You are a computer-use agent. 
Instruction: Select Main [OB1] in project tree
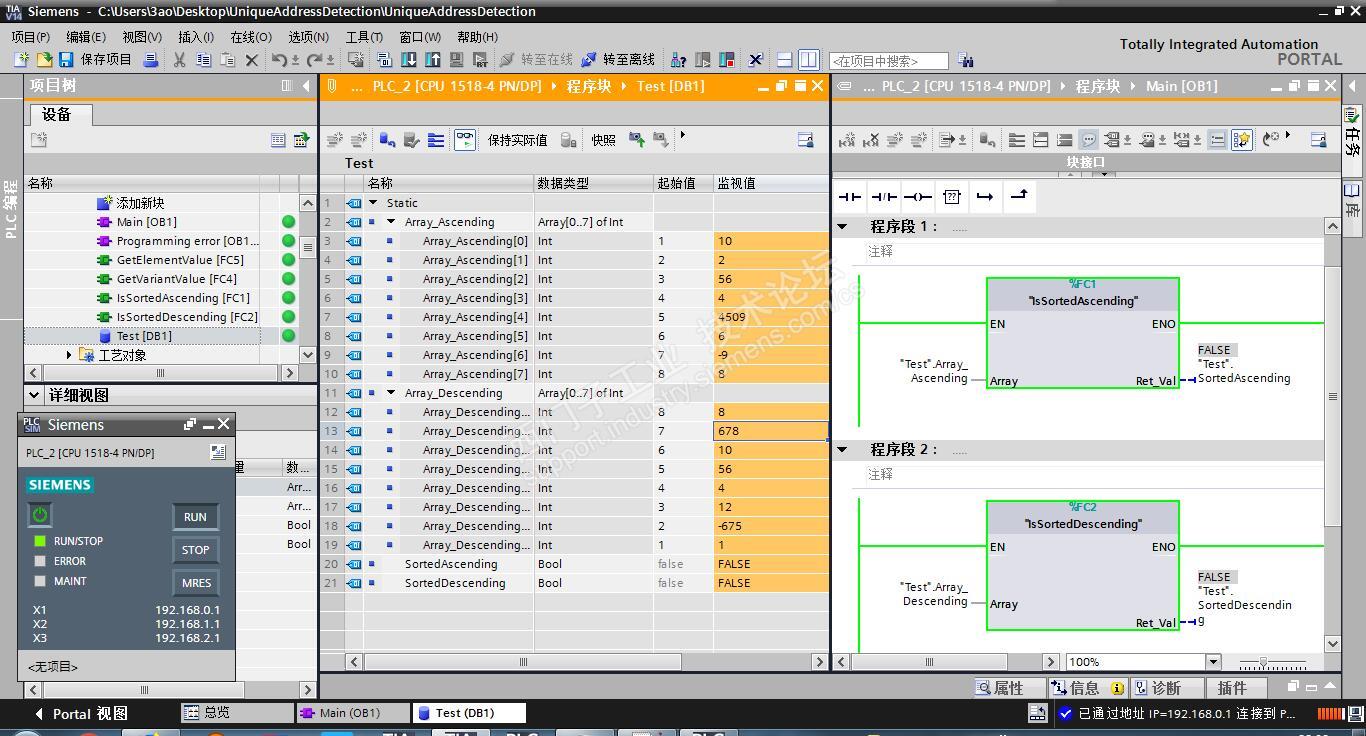pos(146,222)
